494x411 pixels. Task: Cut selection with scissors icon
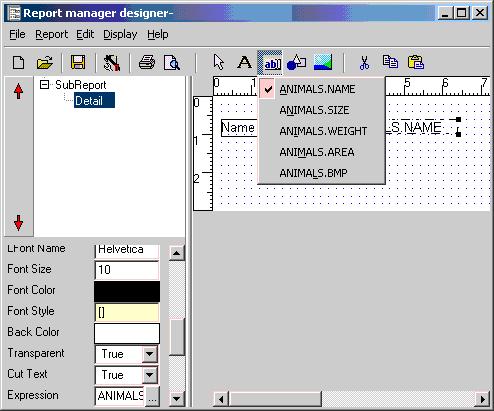point(364,62)
